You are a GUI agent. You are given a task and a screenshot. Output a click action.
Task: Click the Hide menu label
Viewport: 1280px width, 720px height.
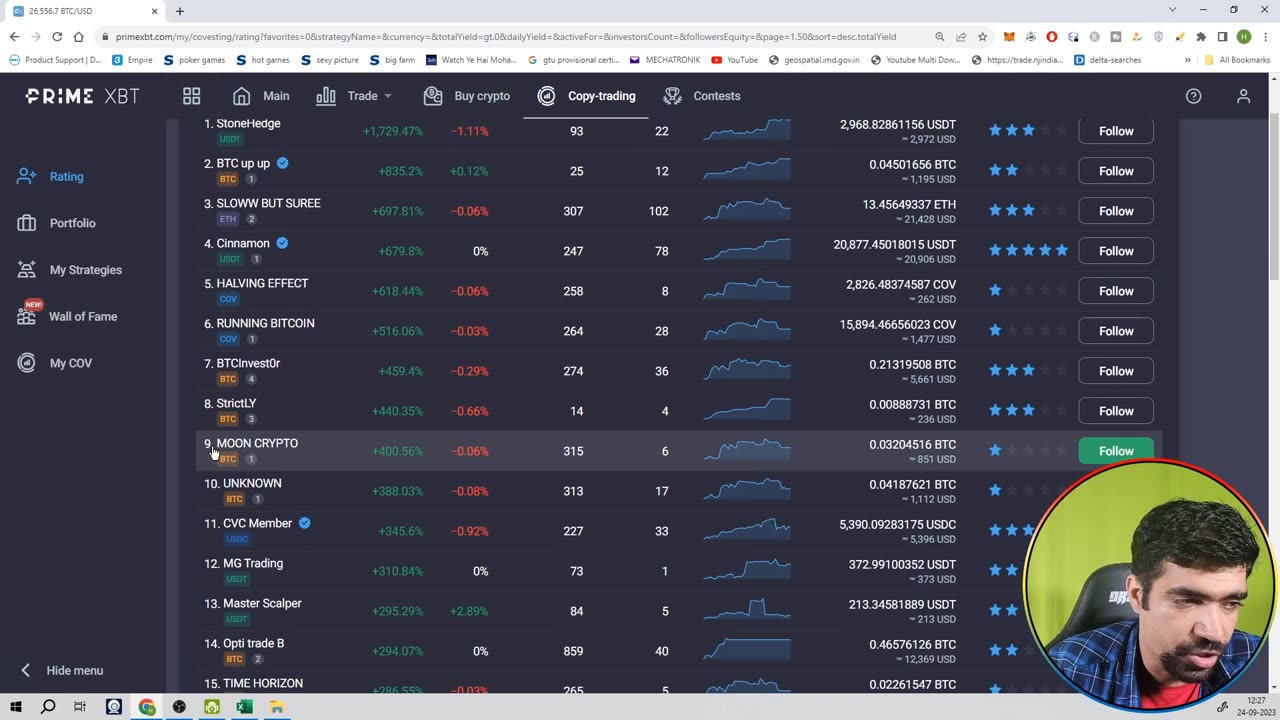coord(75,671)
